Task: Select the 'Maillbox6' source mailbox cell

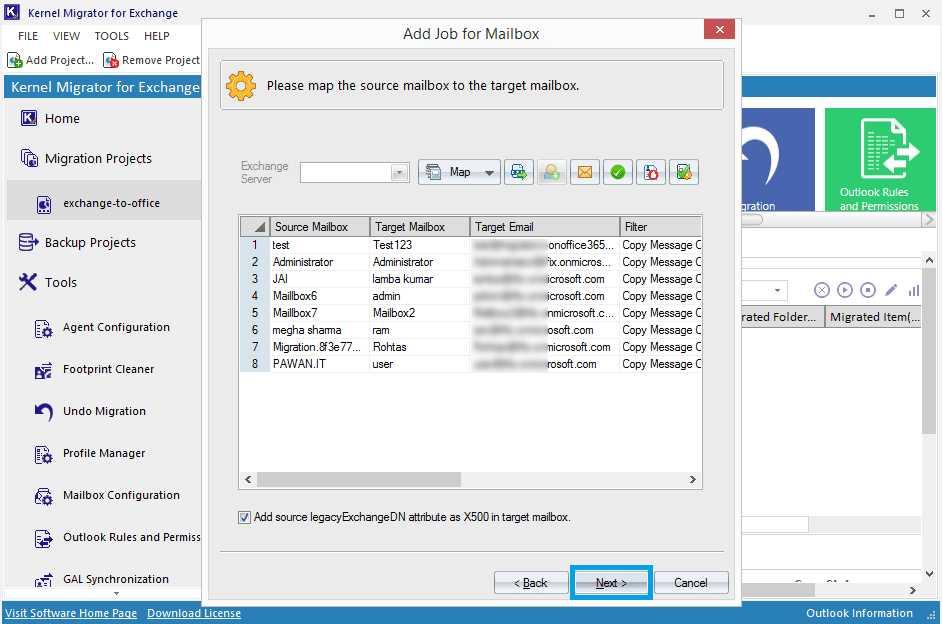Action: (320, 296)
